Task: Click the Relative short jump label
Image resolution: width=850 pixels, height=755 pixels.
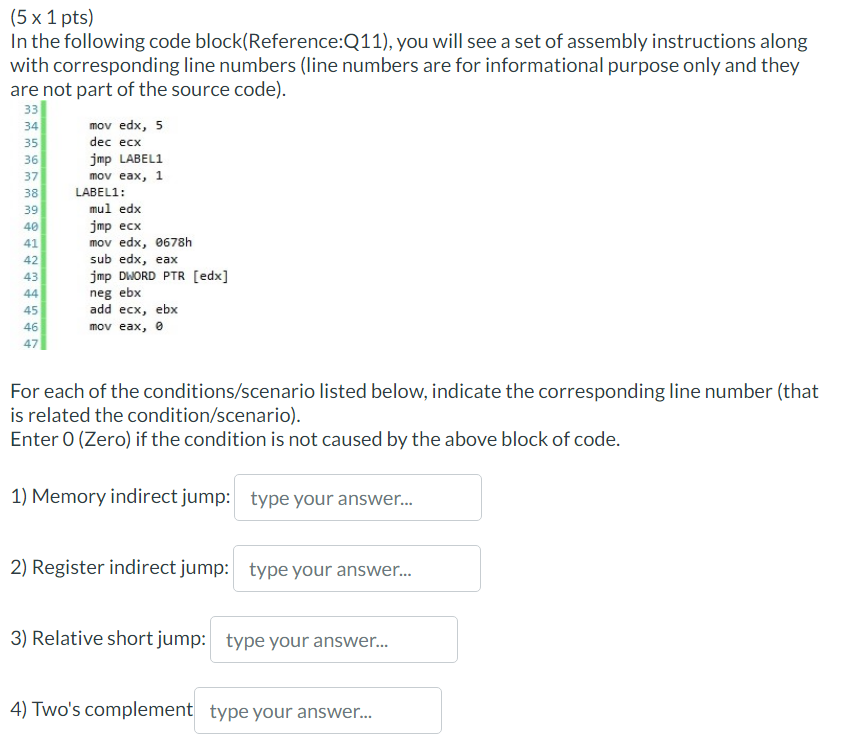Action: [x=106, y=638]
